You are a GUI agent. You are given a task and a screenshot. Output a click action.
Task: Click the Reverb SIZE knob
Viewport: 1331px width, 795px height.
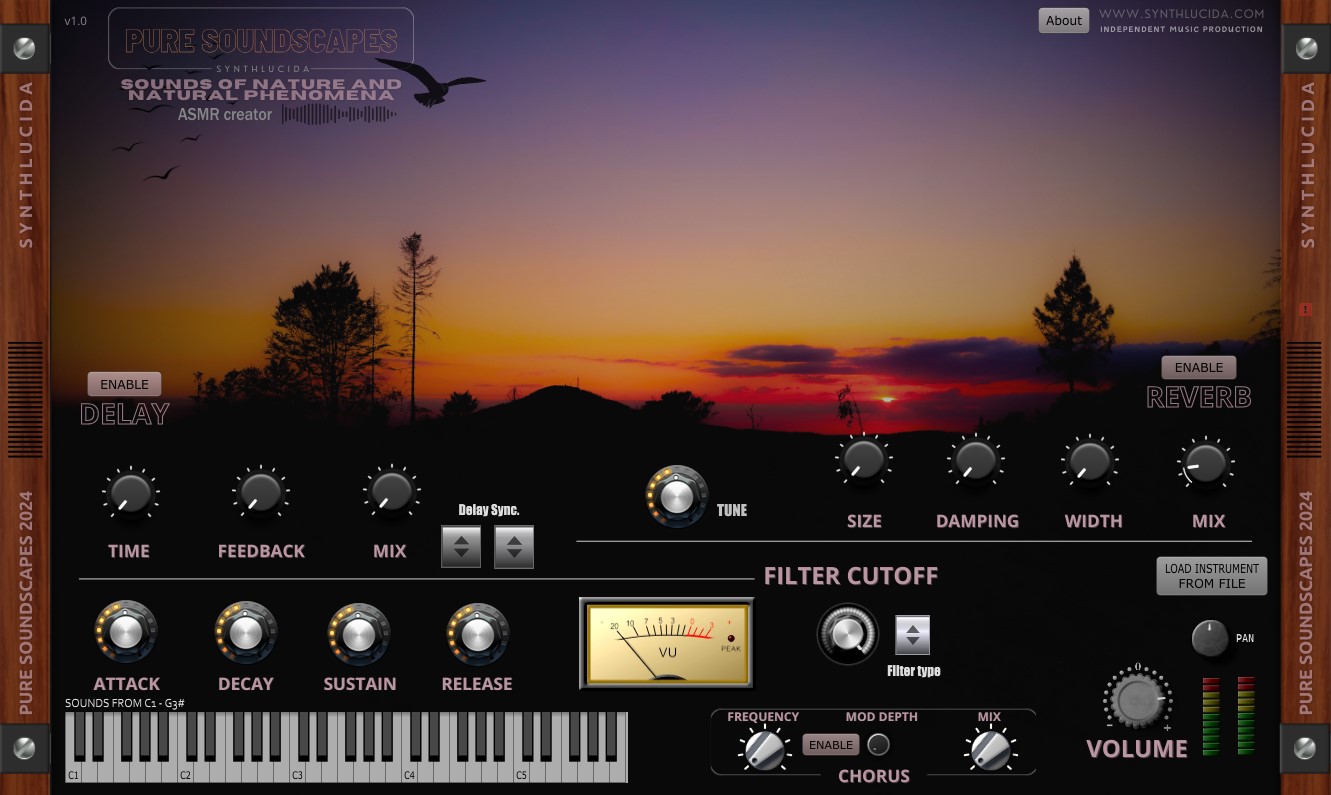[863, 460]
